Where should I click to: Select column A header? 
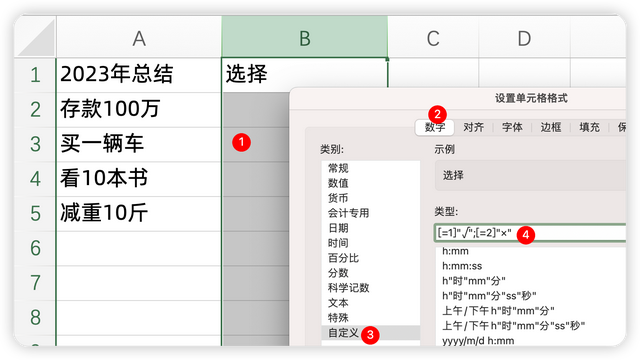coord(139,38)
